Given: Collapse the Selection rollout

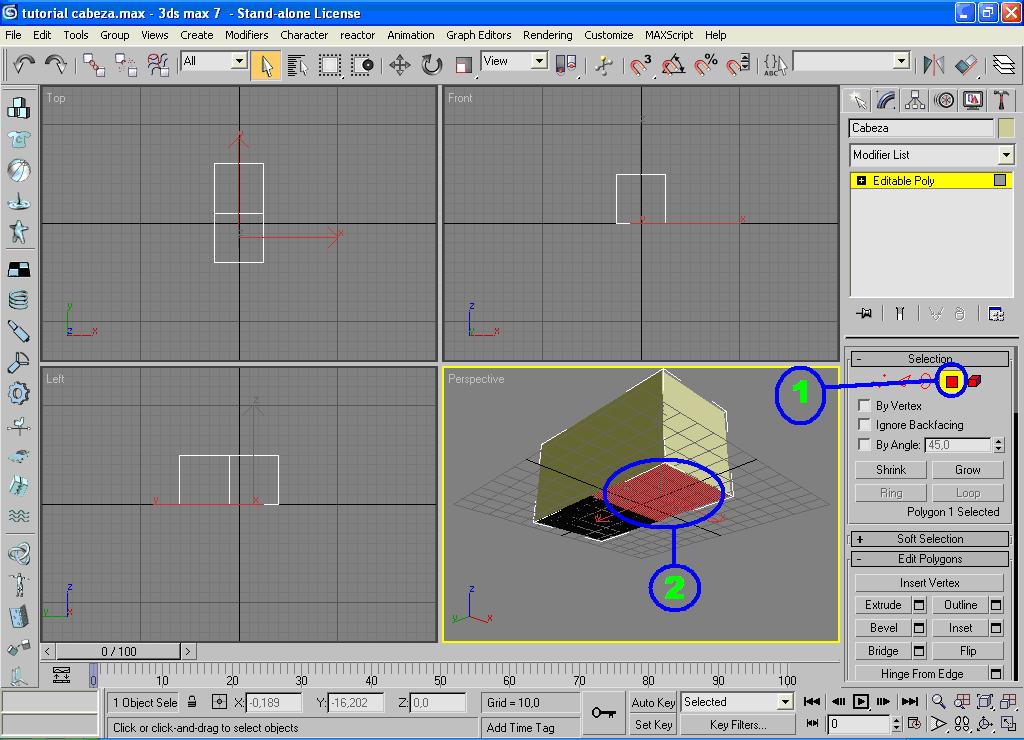Looking at the screenshot, I should tap(929, 359).
